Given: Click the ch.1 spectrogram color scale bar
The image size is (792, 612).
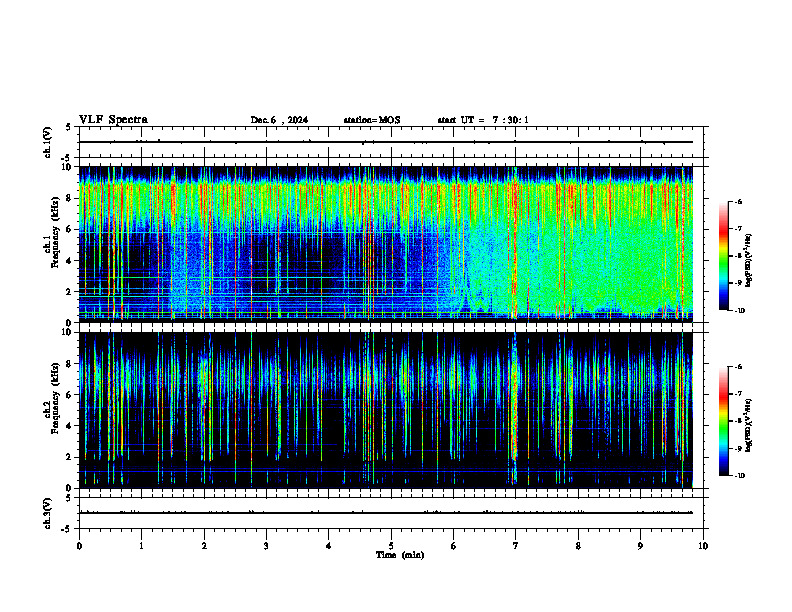Looking at the screenshot, I should tap(724, 256).
